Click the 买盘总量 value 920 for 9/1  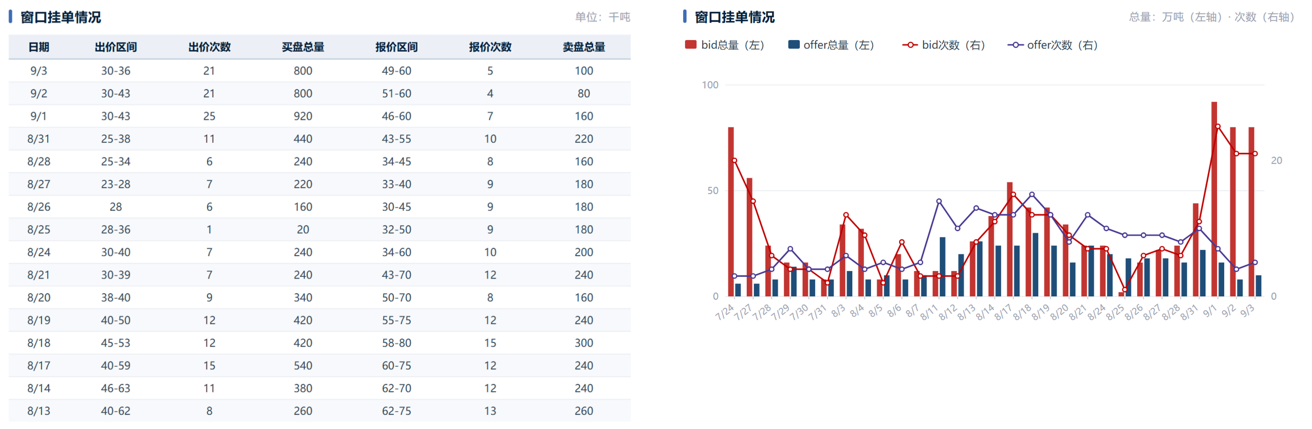click(x=303, y=116)
